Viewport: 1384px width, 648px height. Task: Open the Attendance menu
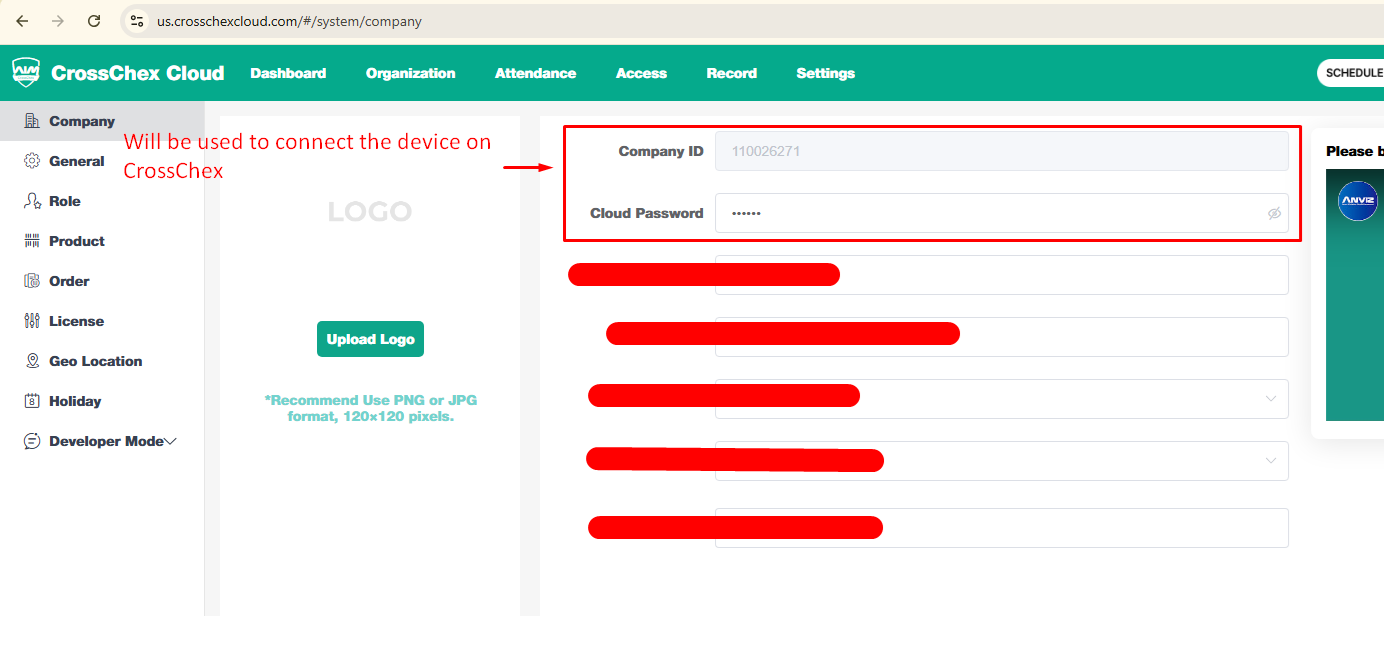coord(535,73)
